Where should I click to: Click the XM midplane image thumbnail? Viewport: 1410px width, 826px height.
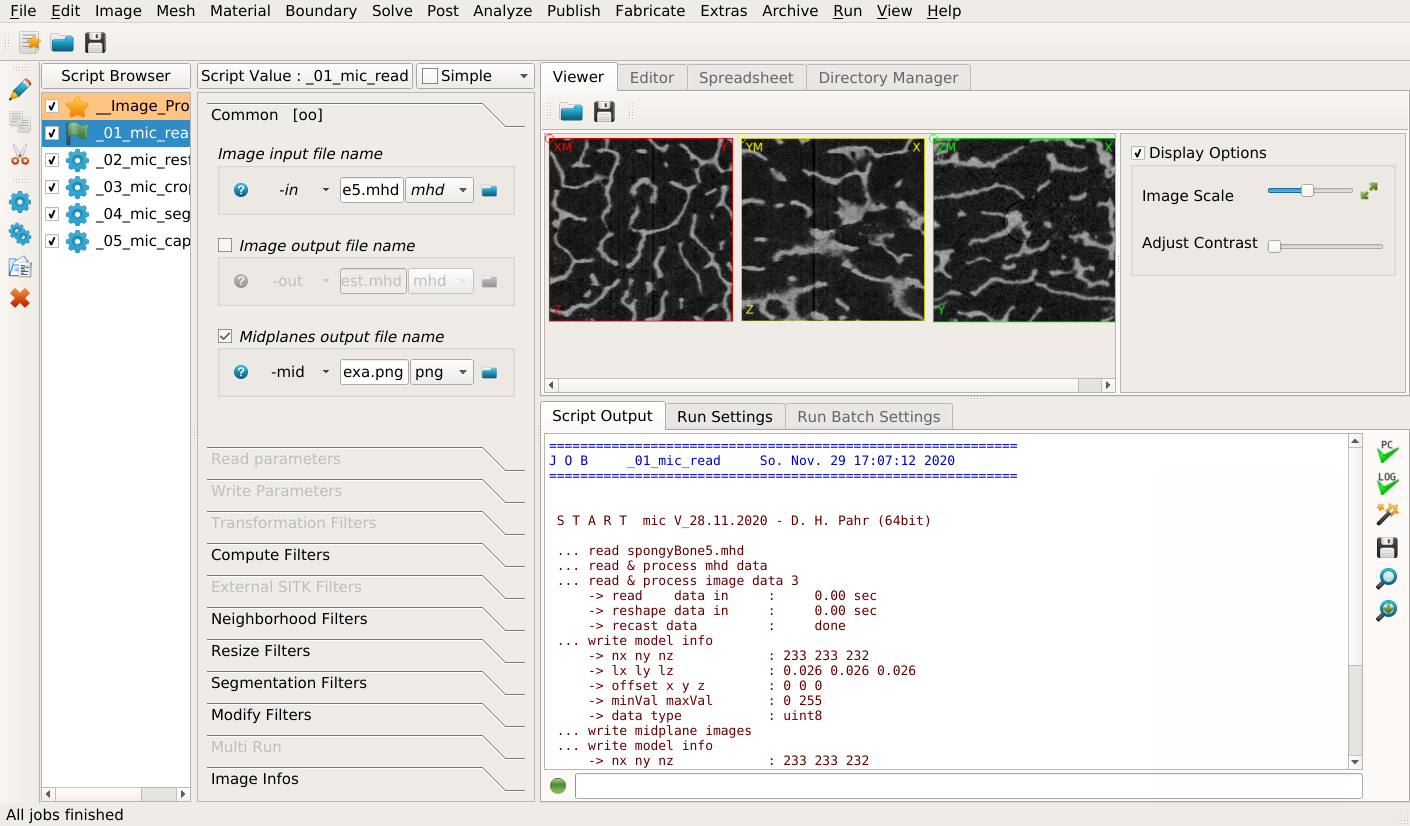pos(641,229)
